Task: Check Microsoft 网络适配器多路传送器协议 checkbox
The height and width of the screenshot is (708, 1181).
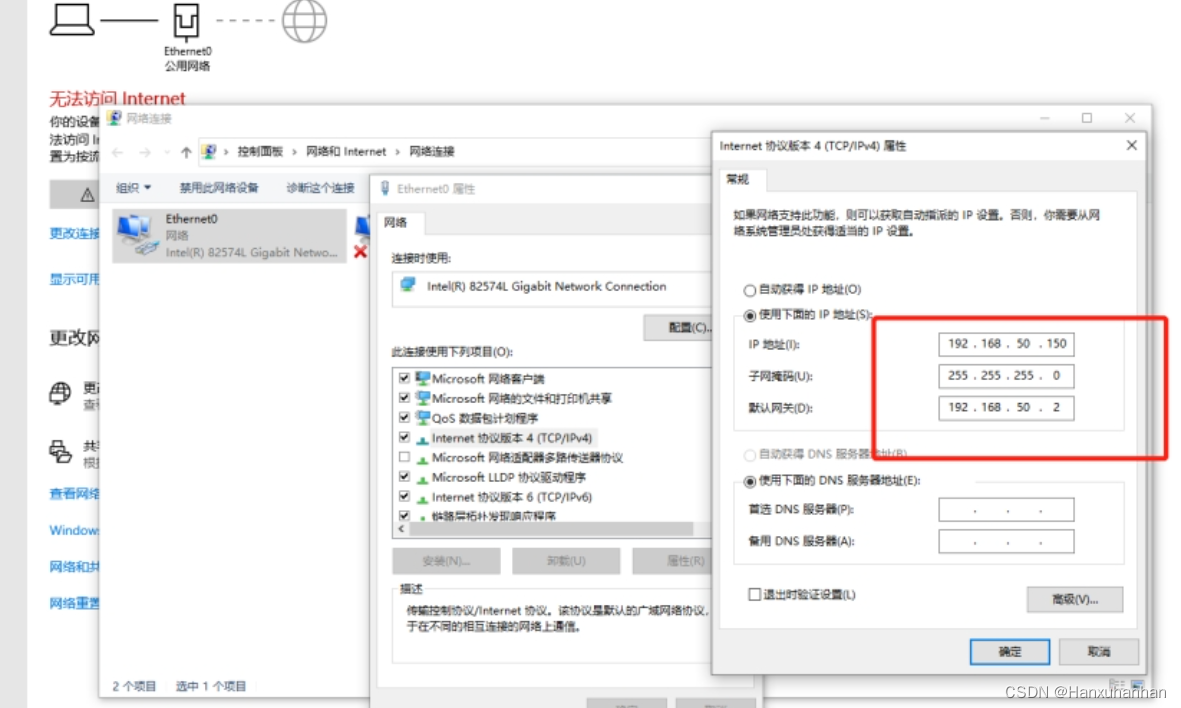Action: [404, 456]
